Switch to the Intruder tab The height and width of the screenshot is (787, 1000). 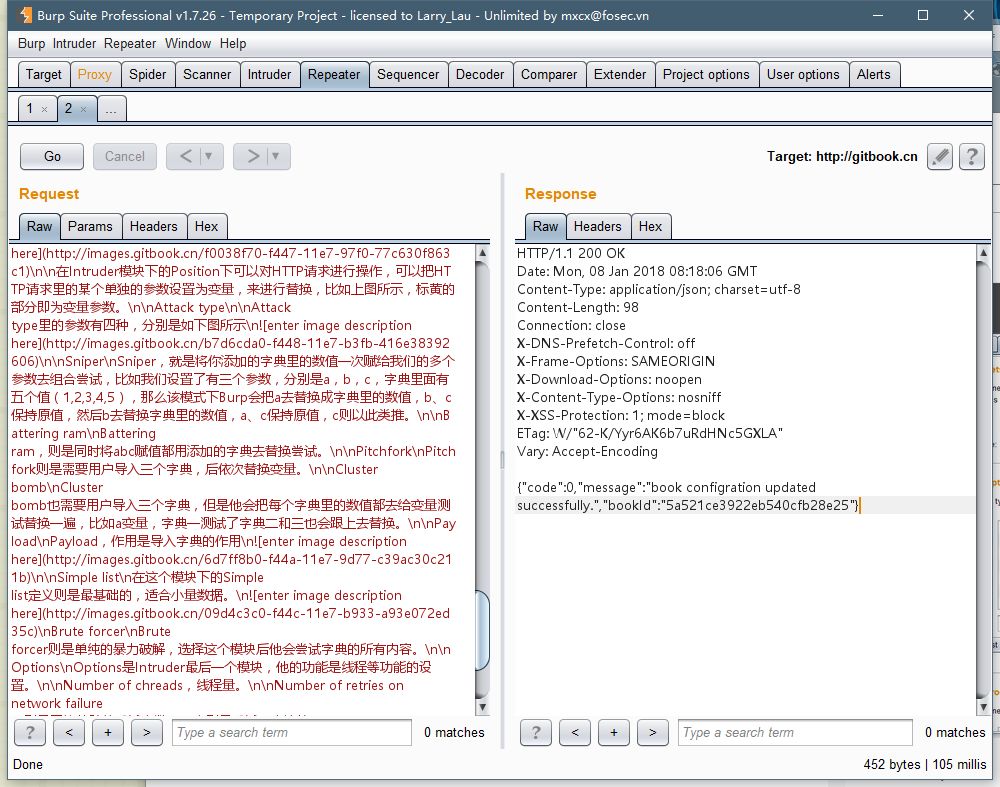tap(269, 74)
